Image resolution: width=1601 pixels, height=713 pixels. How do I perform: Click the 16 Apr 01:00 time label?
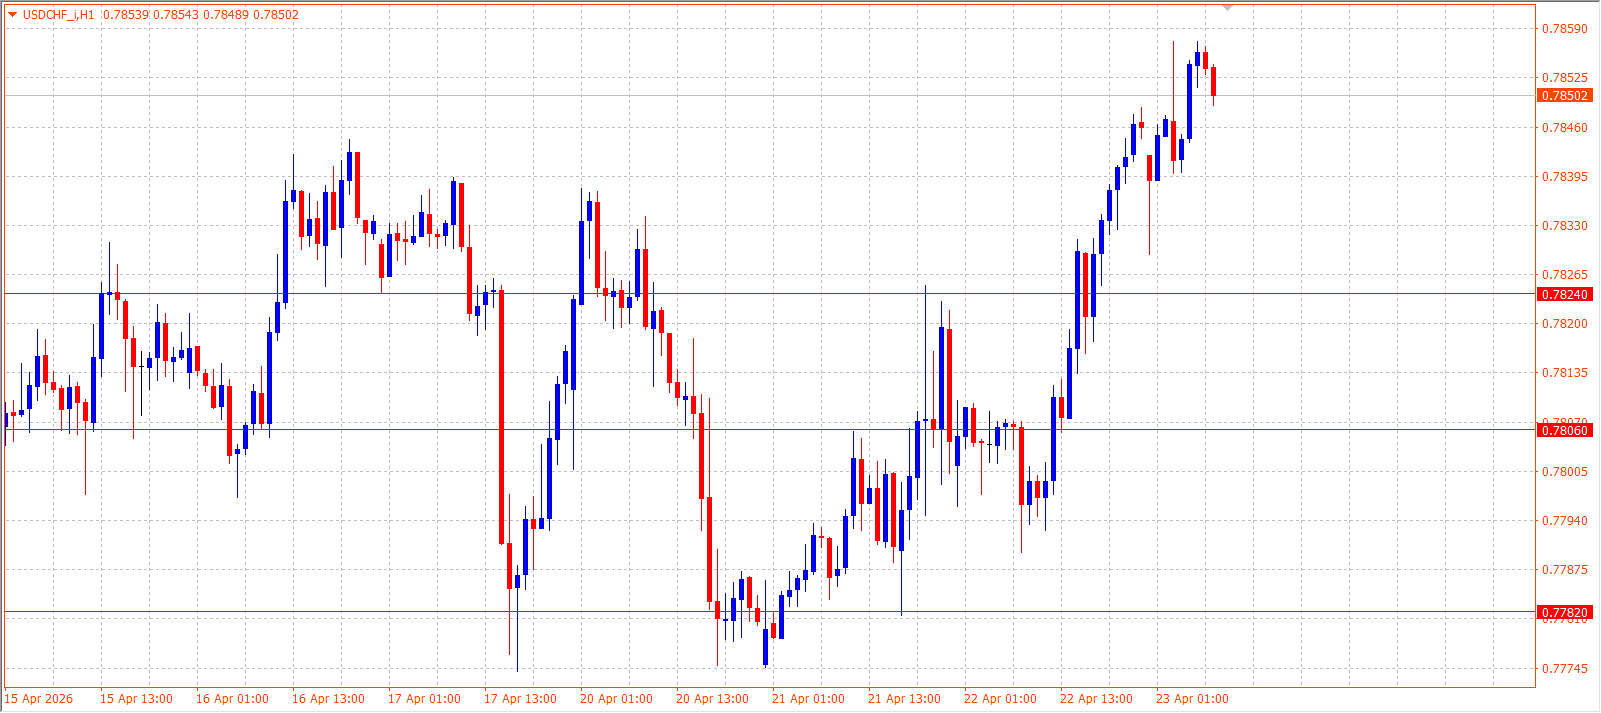pos(232,699)
